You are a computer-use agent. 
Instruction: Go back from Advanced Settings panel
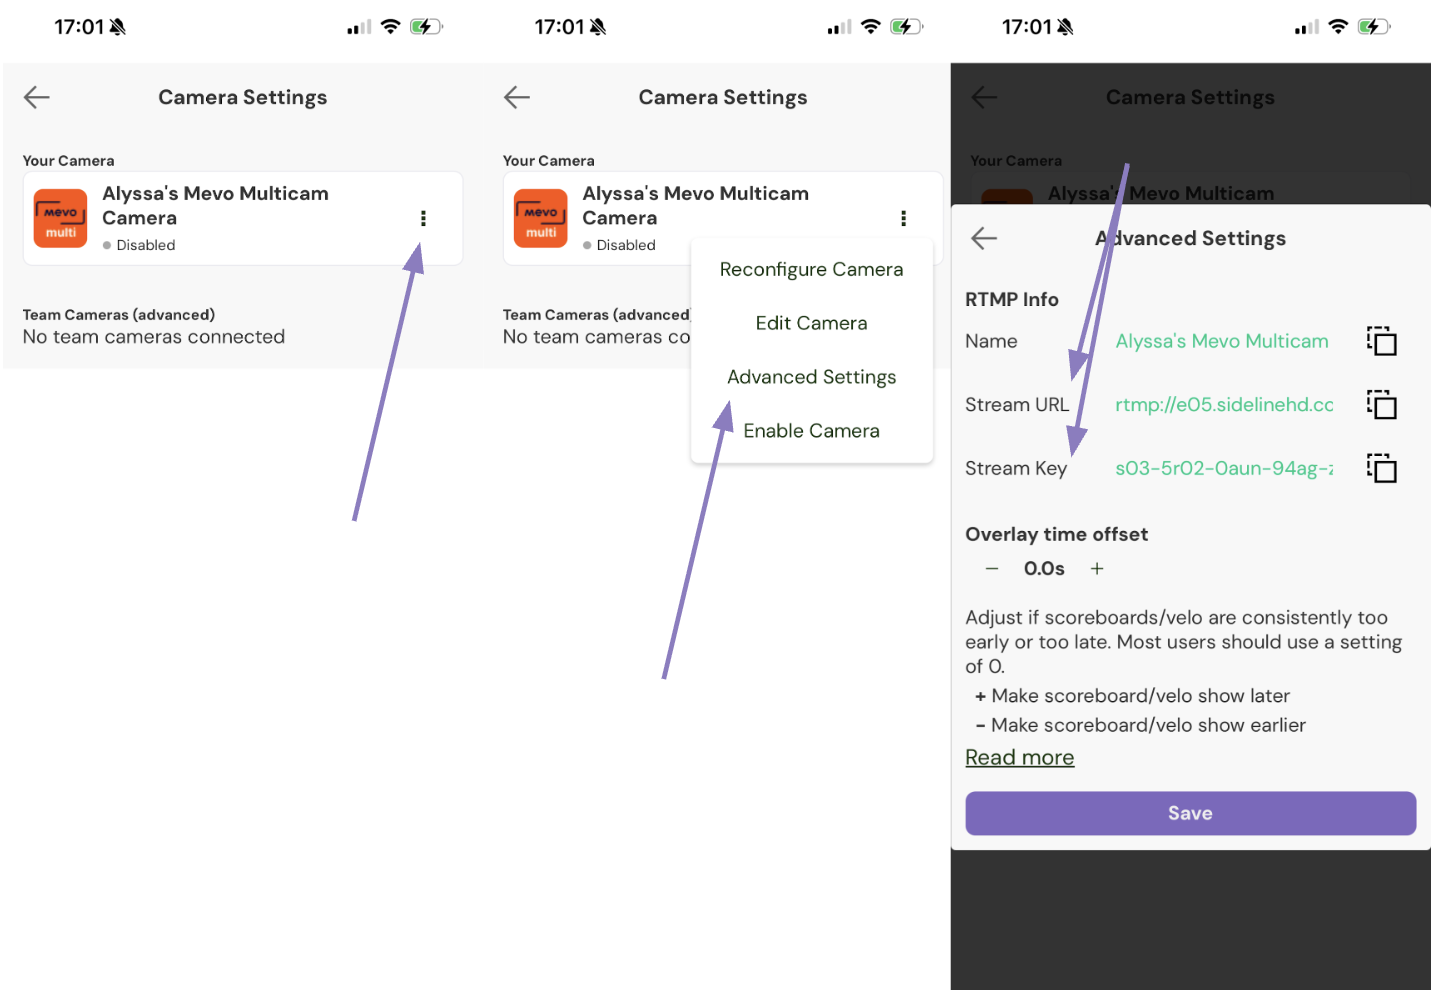point(985,238)
